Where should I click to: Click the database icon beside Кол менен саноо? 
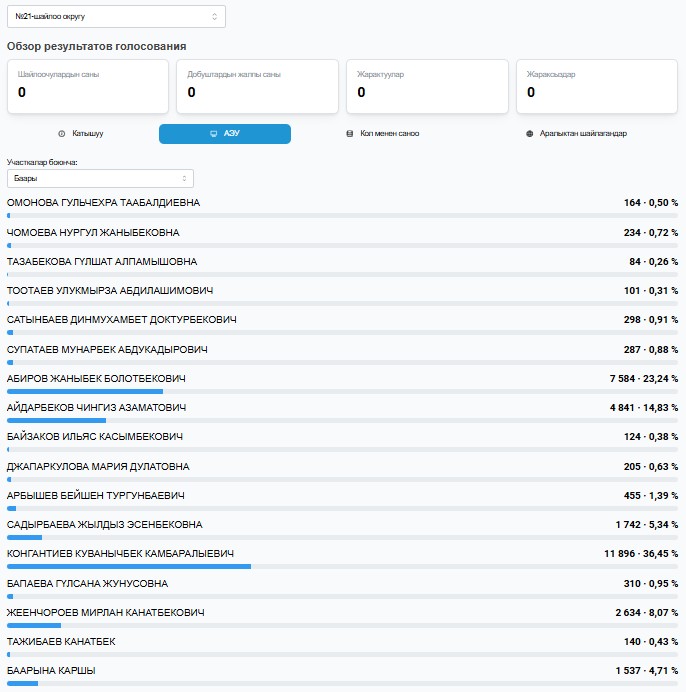[349, 133]
